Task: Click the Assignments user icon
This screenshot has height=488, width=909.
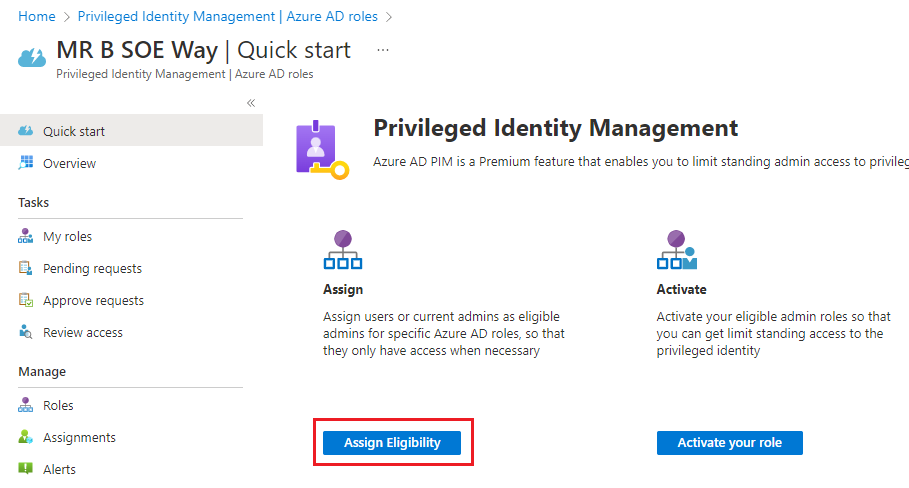Action: pyautogui.click(x=26, y=437)
